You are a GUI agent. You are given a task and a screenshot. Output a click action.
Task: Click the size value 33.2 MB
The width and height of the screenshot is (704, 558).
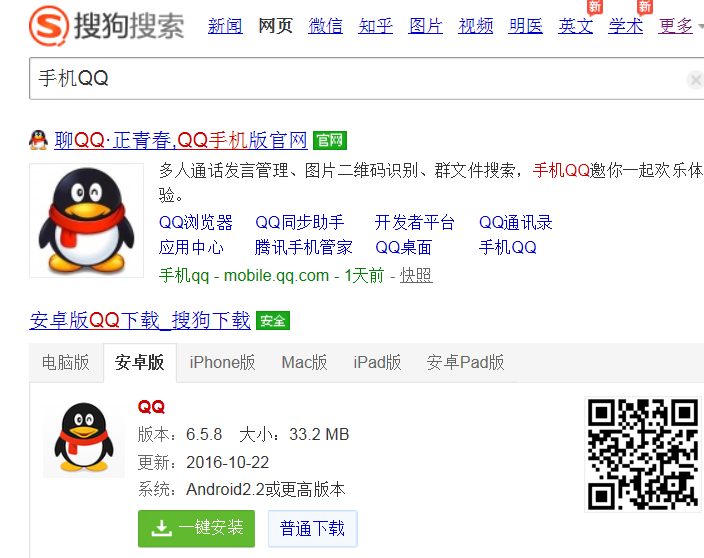click(319, 435)
